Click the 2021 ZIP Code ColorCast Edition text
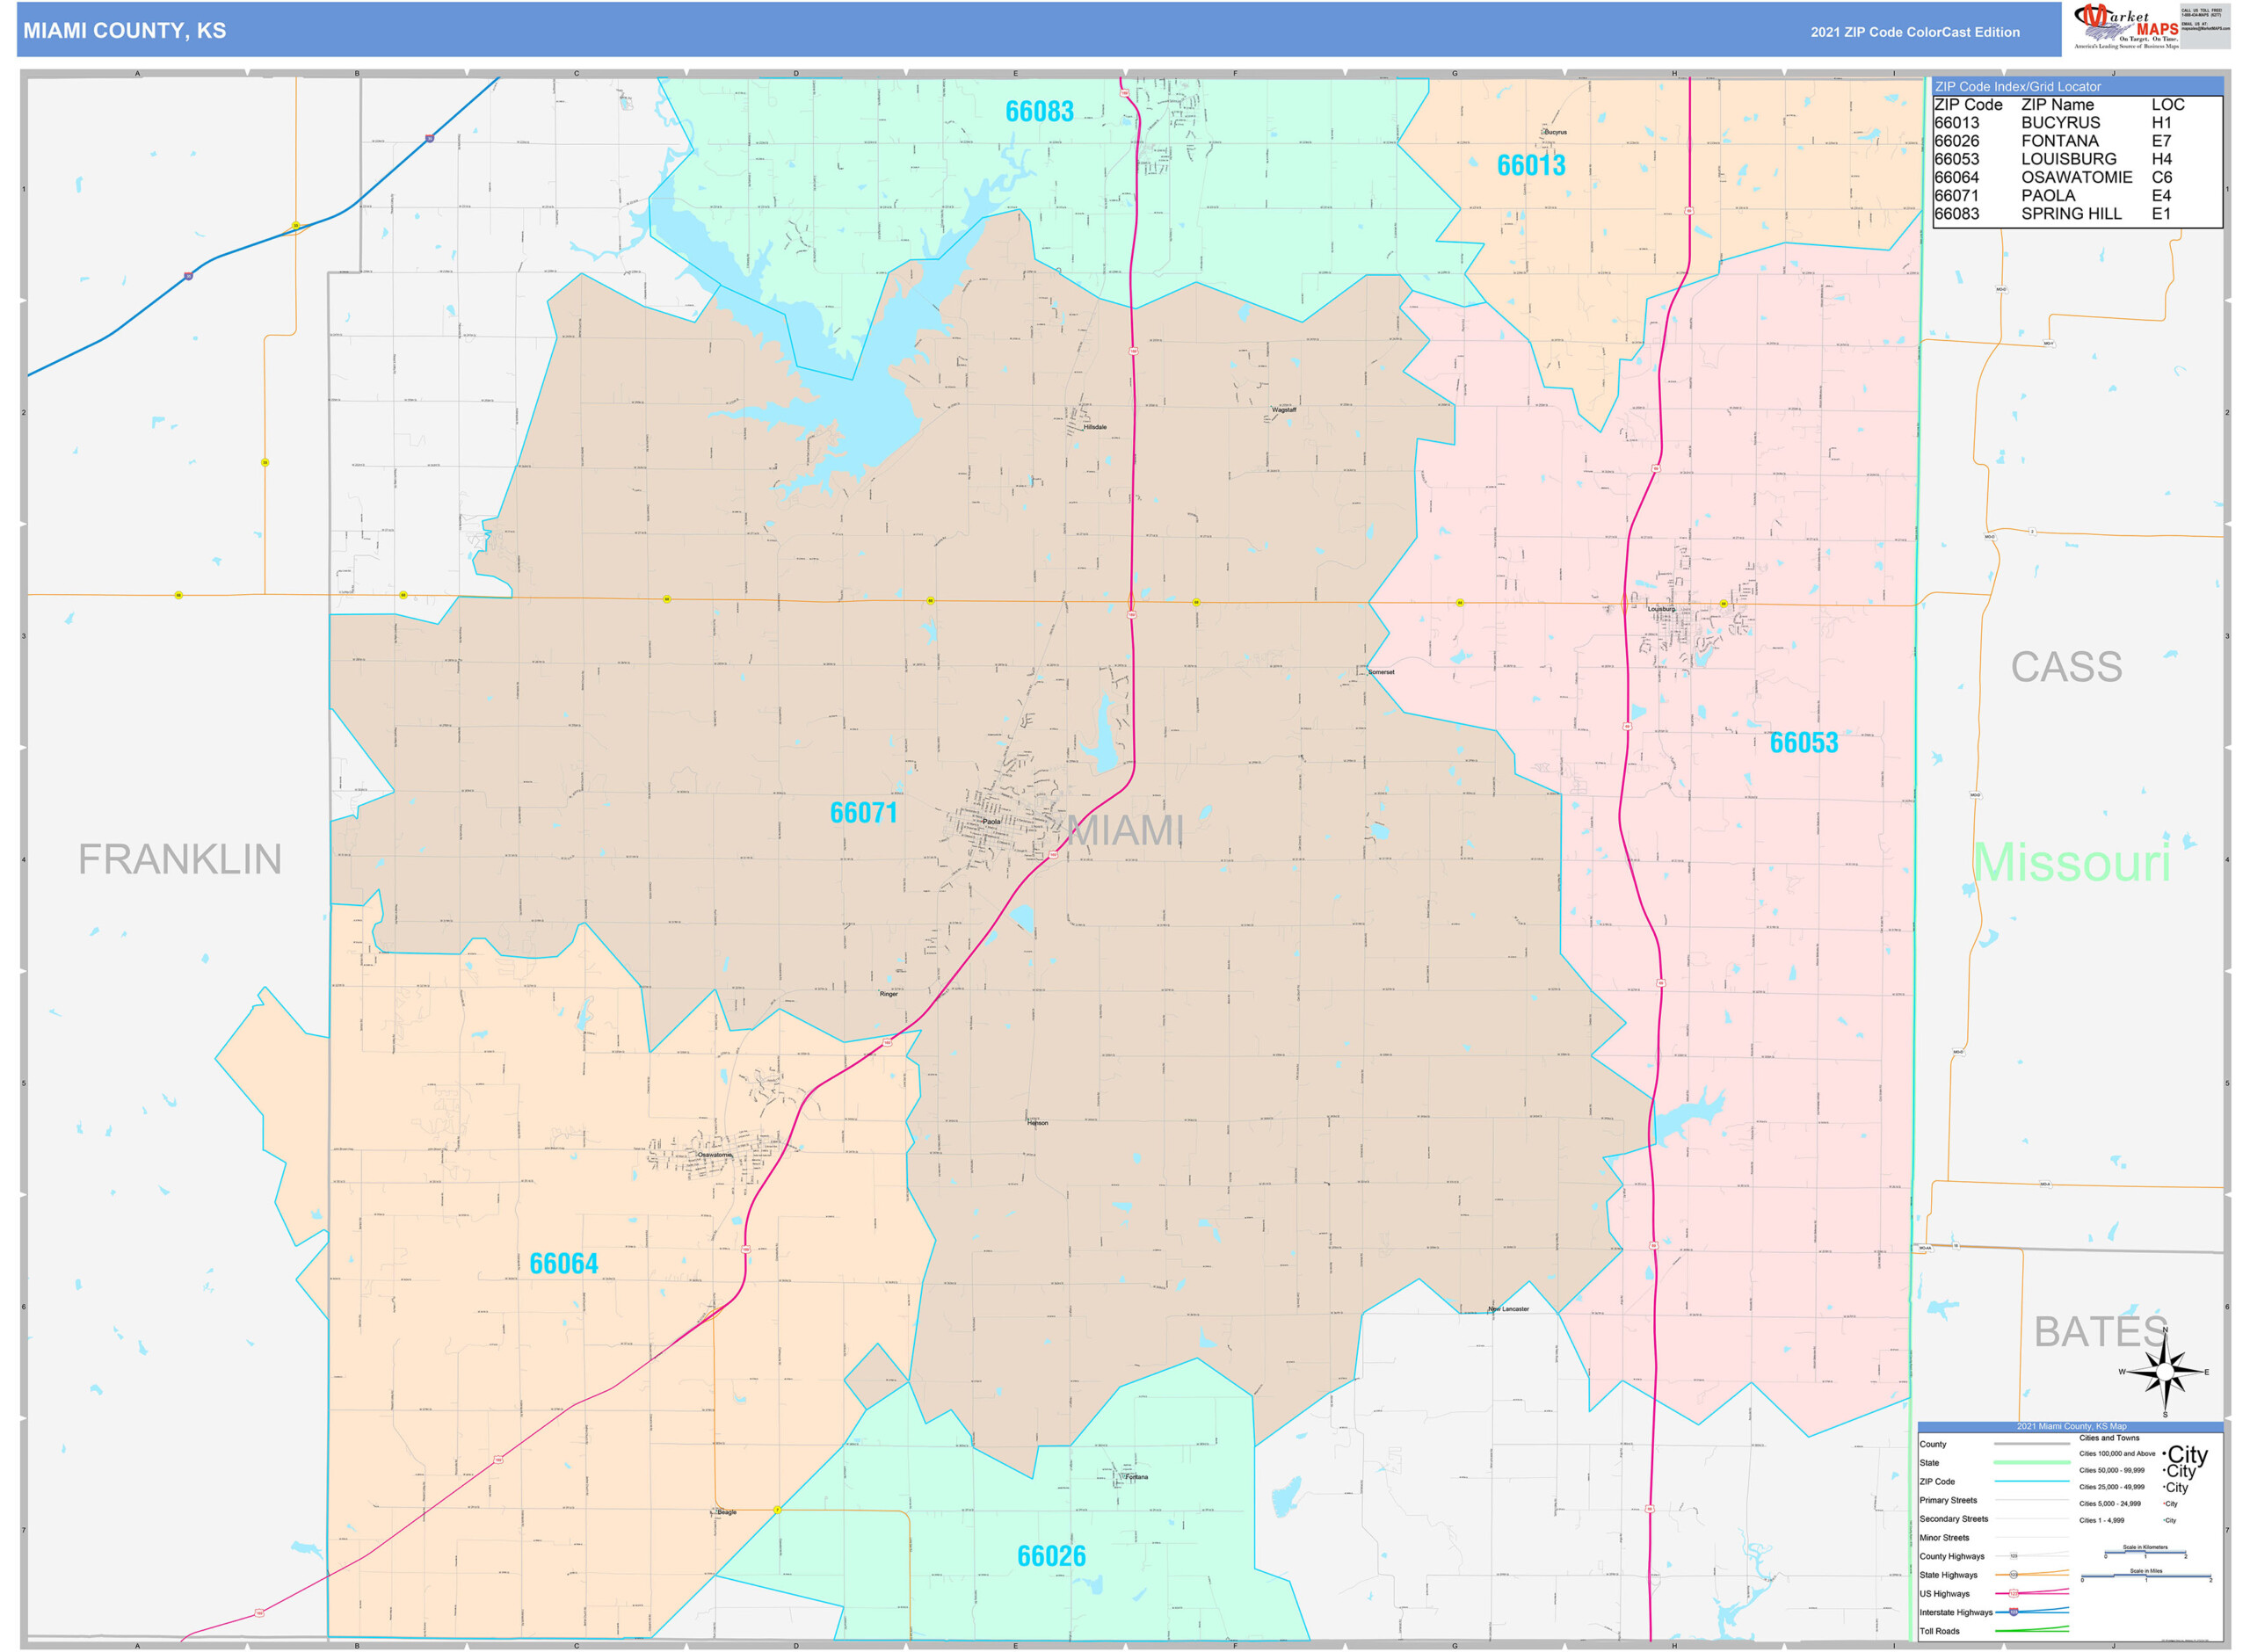The height and width of the screenshot is (1652, 2250). pyautogui.click(x=1914, y=32)
